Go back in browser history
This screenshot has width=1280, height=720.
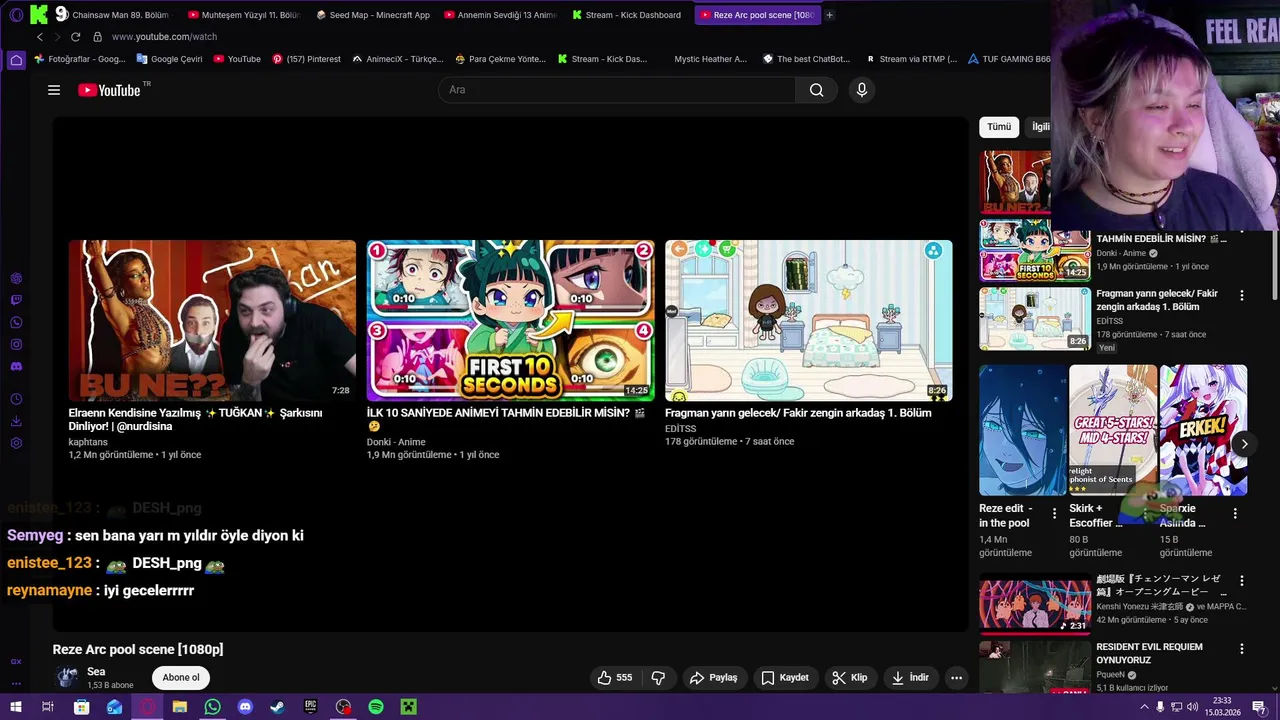tap(40, 37)
